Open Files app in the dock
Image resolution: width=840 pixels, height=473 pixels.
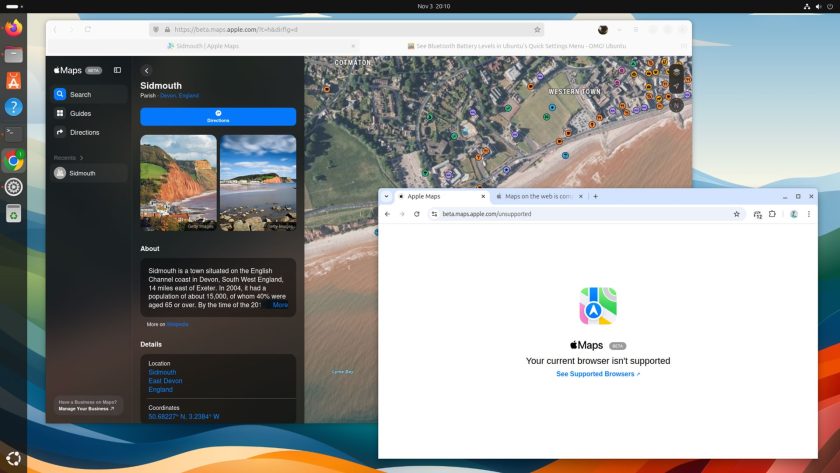13,54
